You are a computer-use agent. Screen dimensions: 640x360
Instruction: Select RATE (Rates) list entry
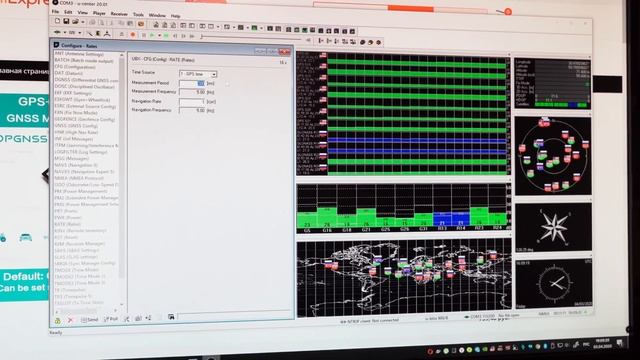click(x=68, y=224)
